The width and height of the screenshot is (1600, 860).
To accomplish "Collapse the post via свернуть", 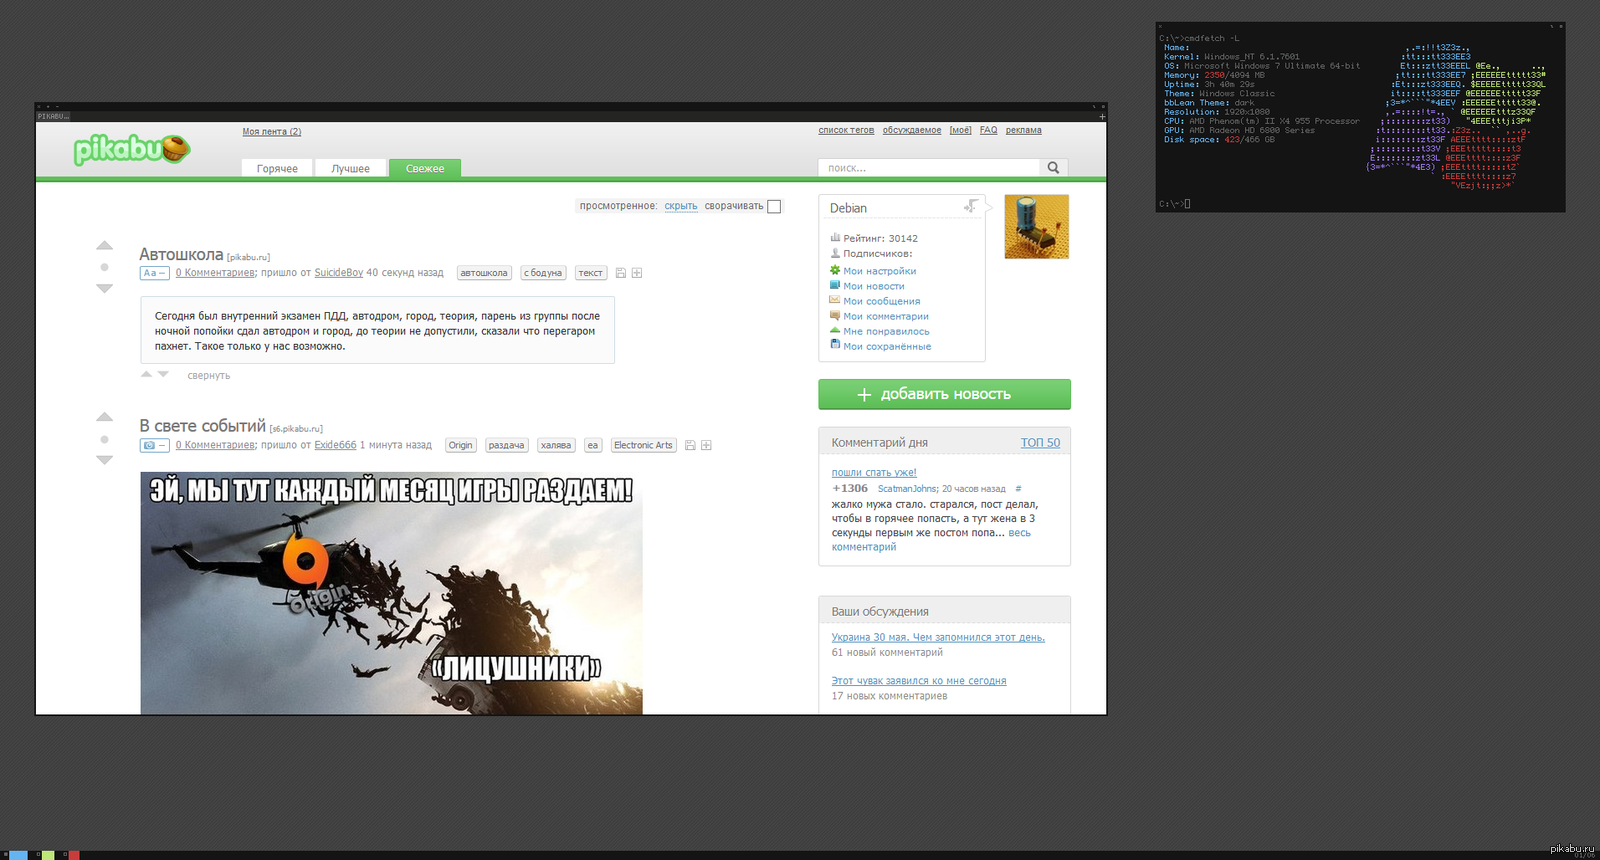I will click(x=208, y=376).
